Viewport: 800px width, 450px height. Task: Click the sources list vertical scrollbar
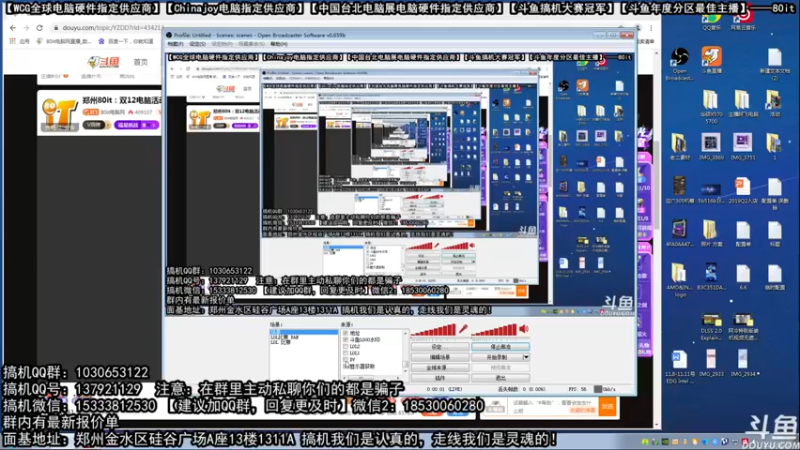[x=406, y=353]
